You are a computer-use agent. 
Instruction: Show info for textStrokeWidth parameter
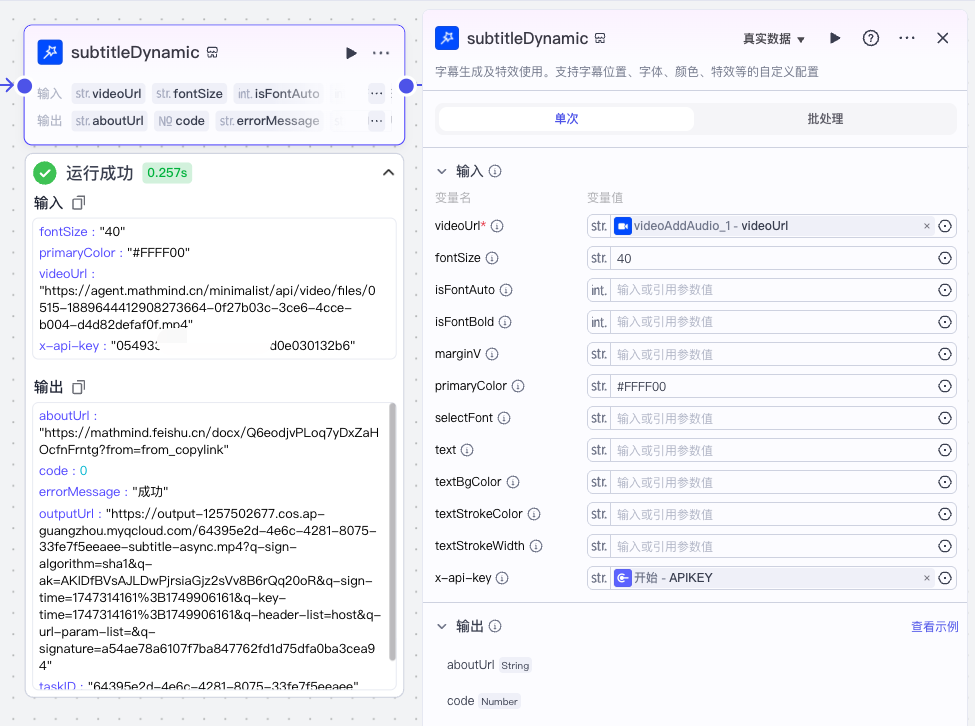[536, 546]
